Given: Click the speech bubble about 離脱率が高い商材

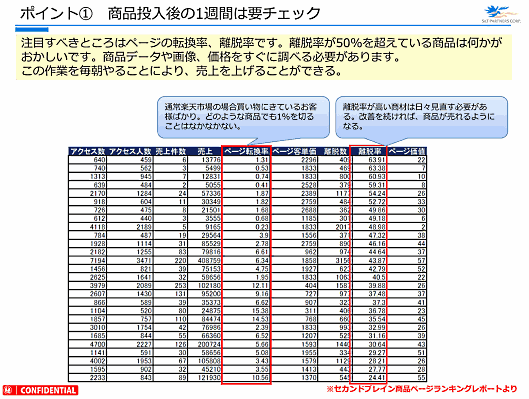Looking at the screenshot, I should pyautogui.click(x=421, y=117).
